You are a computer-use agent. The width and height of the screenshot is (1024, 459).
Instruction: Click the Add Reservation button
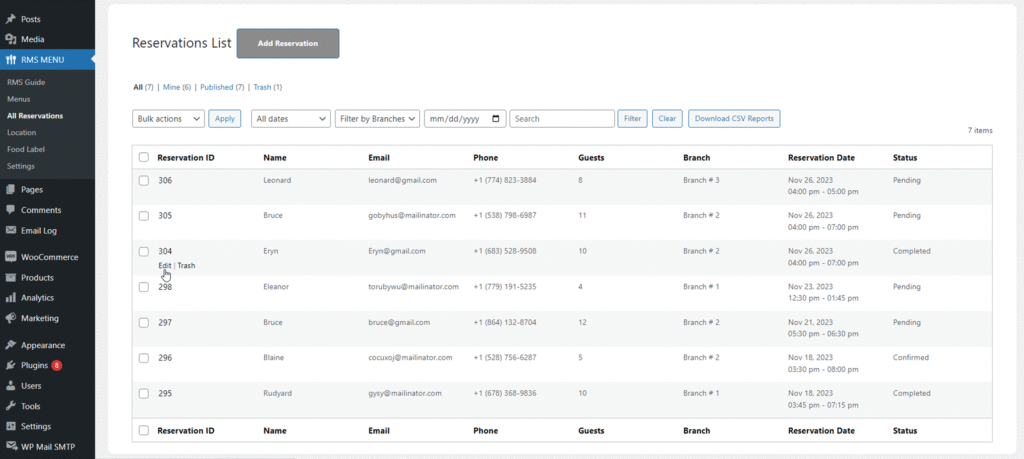[x=288, y=44]
